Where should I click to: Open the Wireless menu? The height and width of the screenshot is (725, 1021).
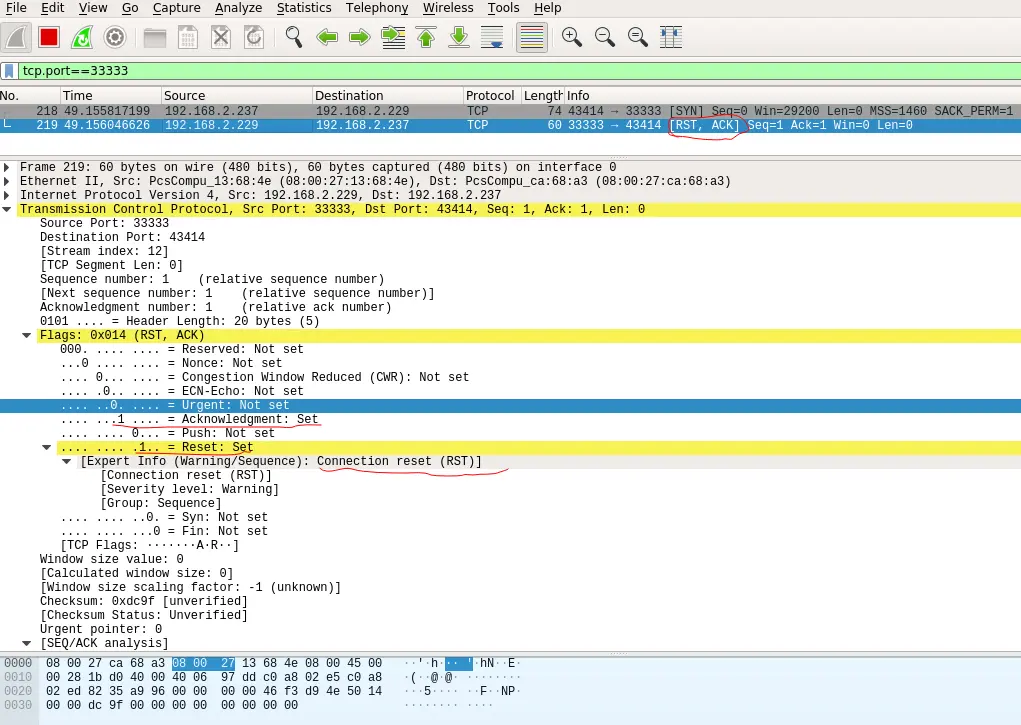[448, 8]
